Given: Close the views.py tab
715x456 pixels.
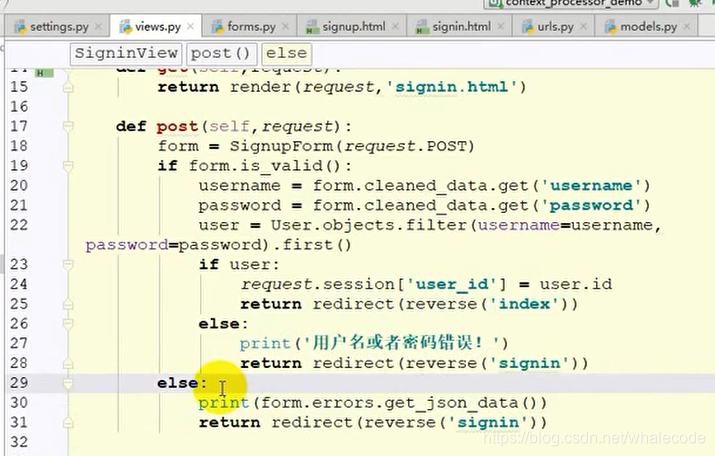Looking at the screenshot, I should (191, 27).
